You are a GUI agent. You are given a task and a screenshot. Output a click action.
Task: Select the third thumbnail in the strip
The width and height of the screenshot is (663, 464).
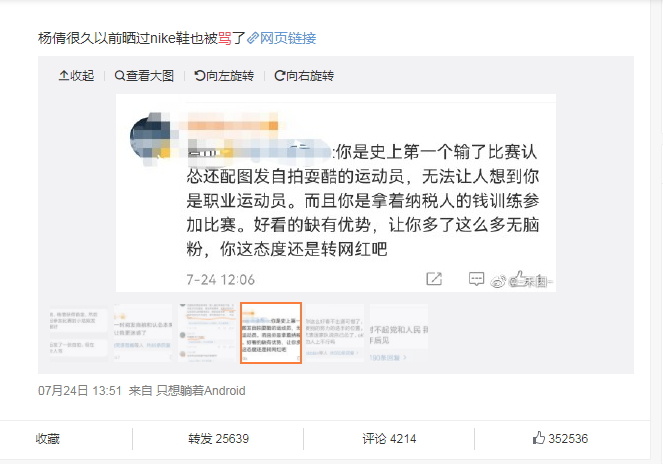(x=207, y=332)
